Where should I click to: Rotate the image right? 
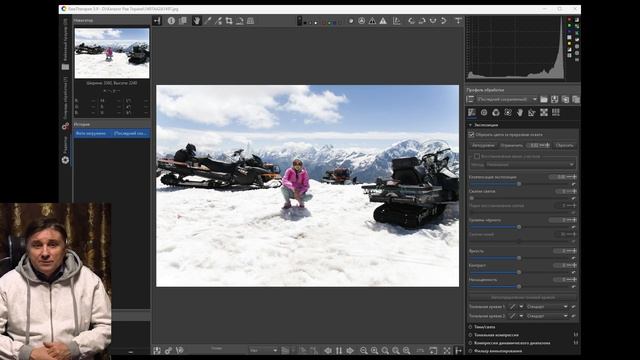pos(422,21)
